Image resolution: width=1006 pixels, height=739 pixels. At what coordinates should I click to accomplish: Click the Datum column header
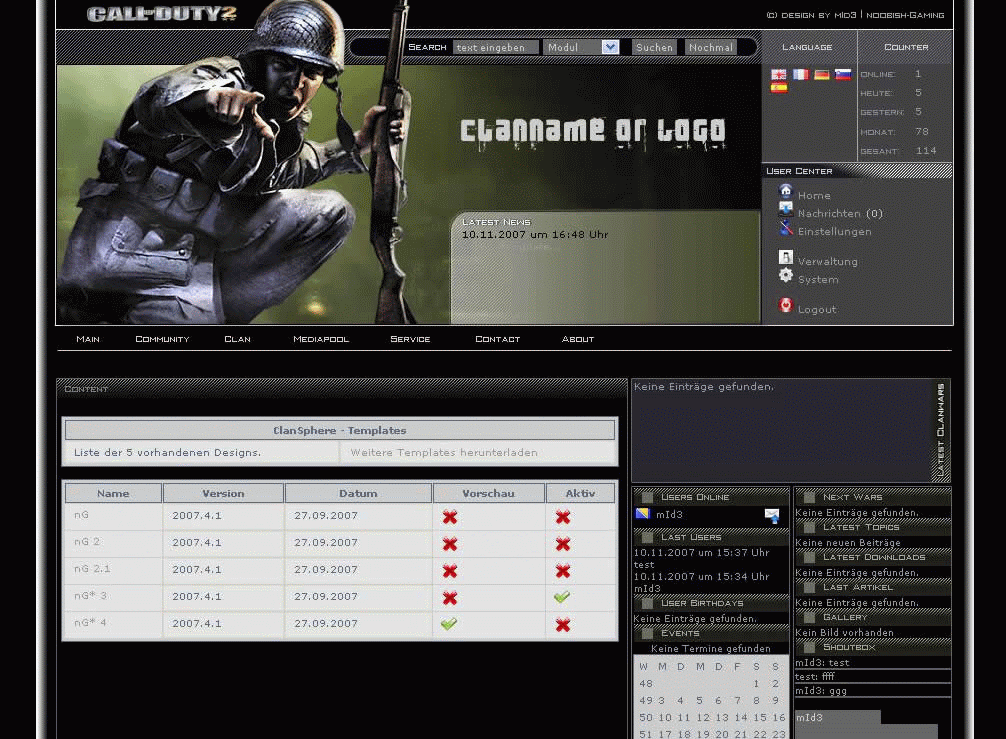(358, 493)
